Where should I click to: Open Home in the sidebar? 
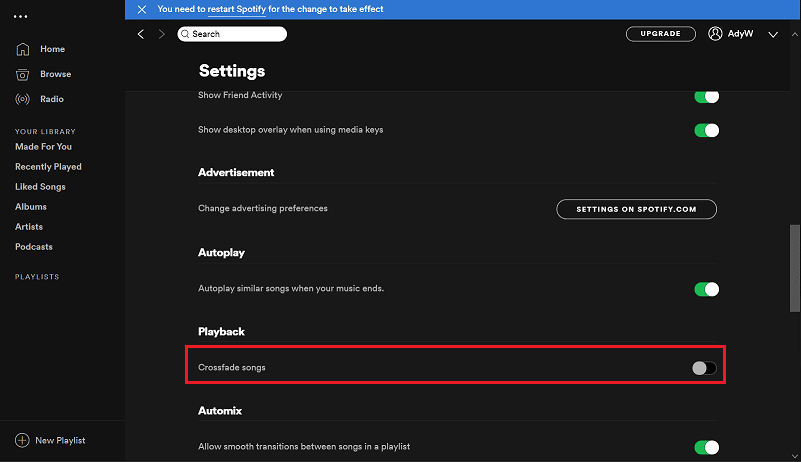pos(53,49)
